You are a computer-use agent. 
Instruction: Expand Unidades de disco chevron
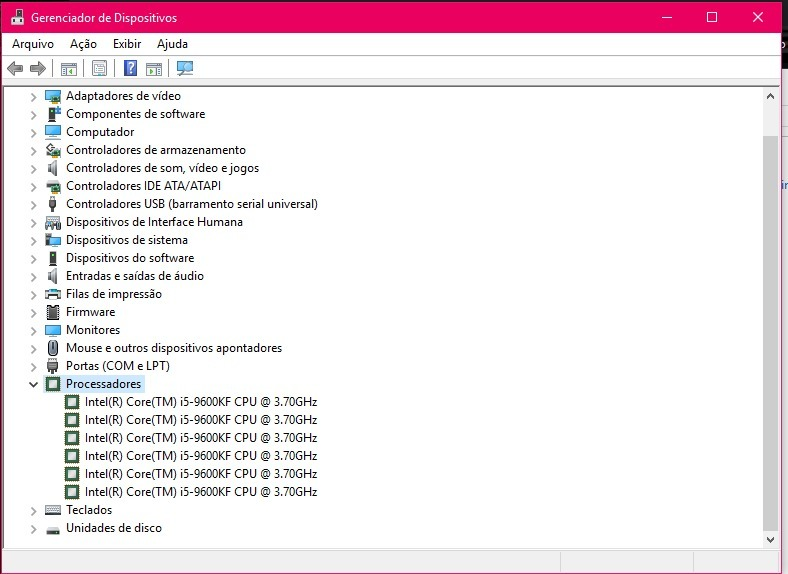click(x=33, y=529)
